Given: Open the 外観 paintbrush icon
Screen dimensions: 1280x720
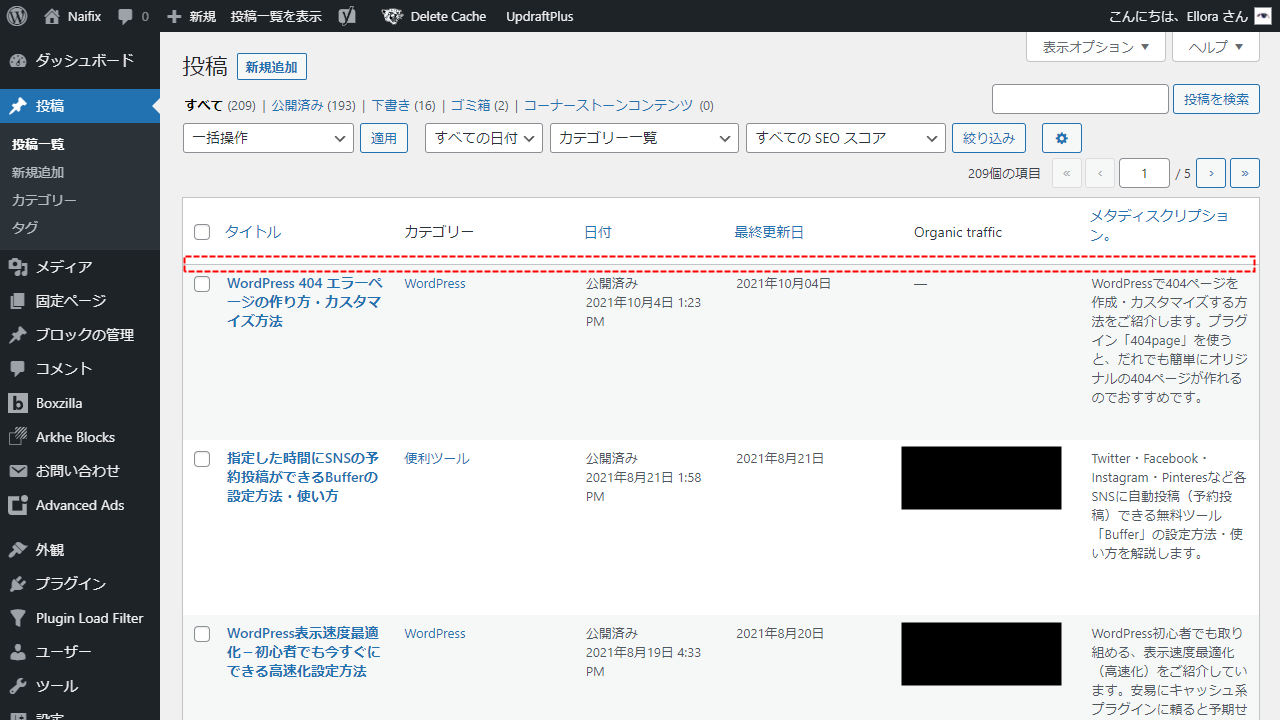Looking at the screenshot, I should [x=17, y=550].
